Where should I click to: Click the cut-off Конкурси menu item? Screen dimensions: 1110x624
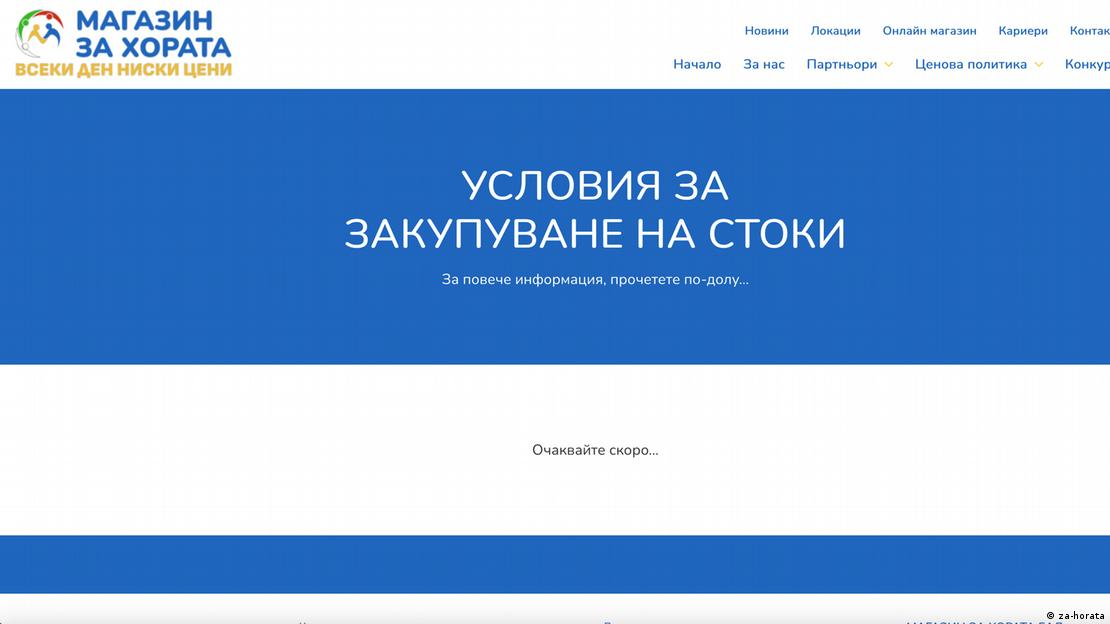1087,64
